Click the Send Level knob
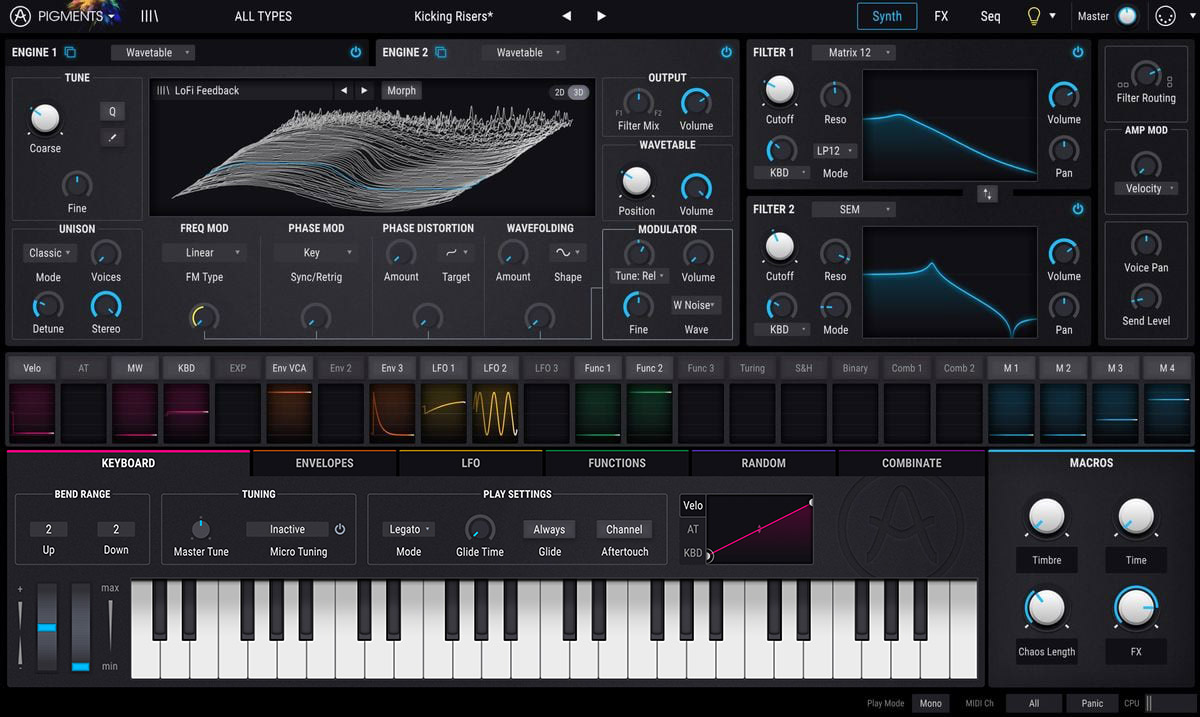The image size is (1200, 717). coord(1145,297)
